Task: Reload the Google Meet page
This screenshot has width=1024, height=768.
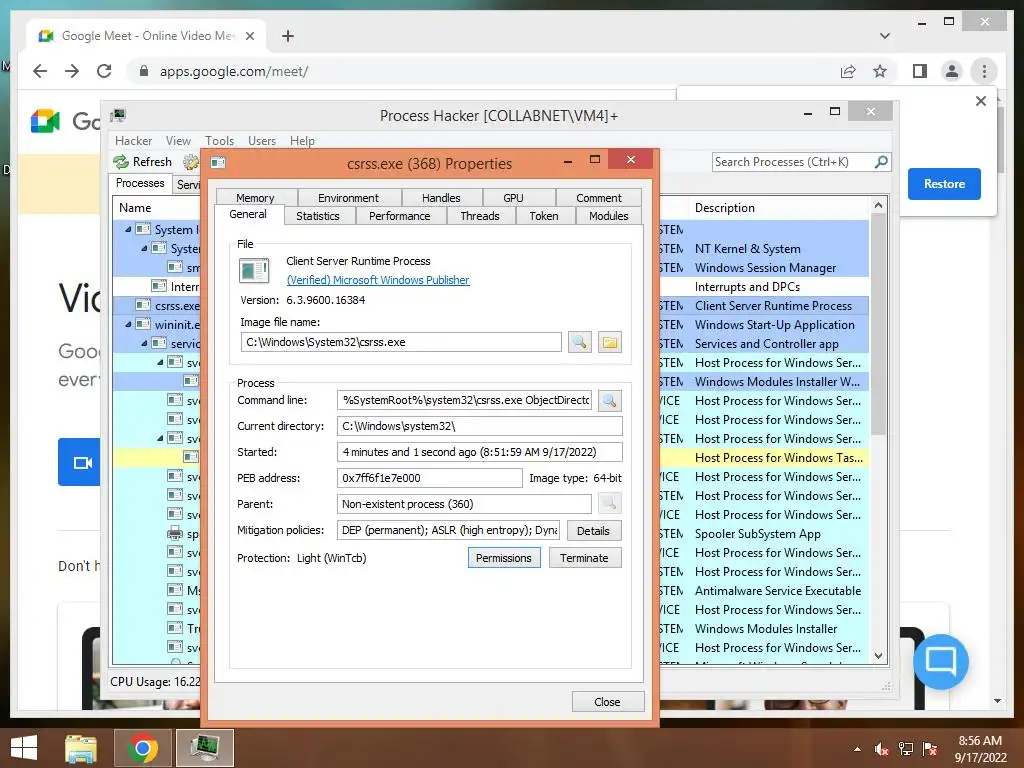Action: click(x=104, y=71)
